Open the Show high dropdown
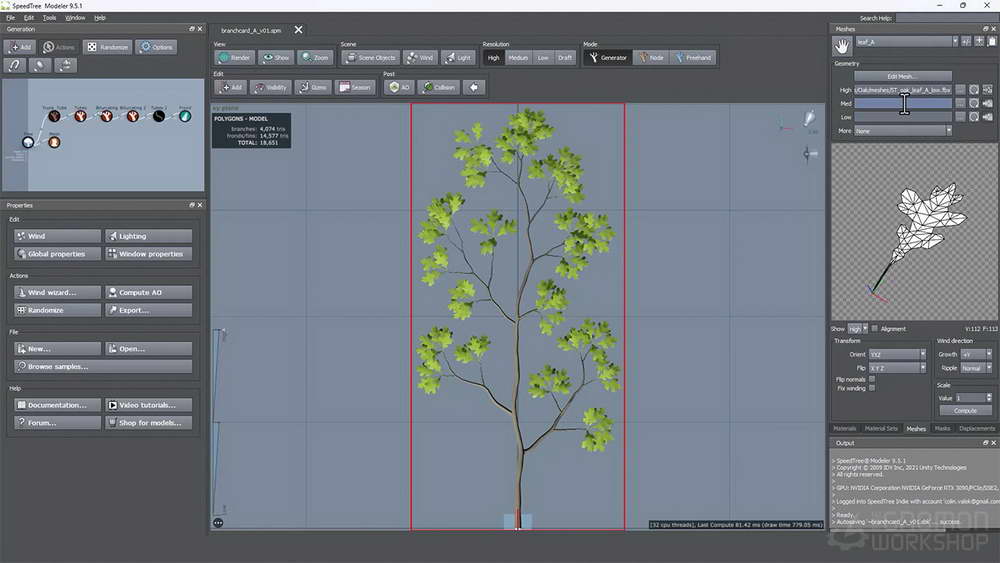The width and height of the screenshot is (1000, 563). 857,329
